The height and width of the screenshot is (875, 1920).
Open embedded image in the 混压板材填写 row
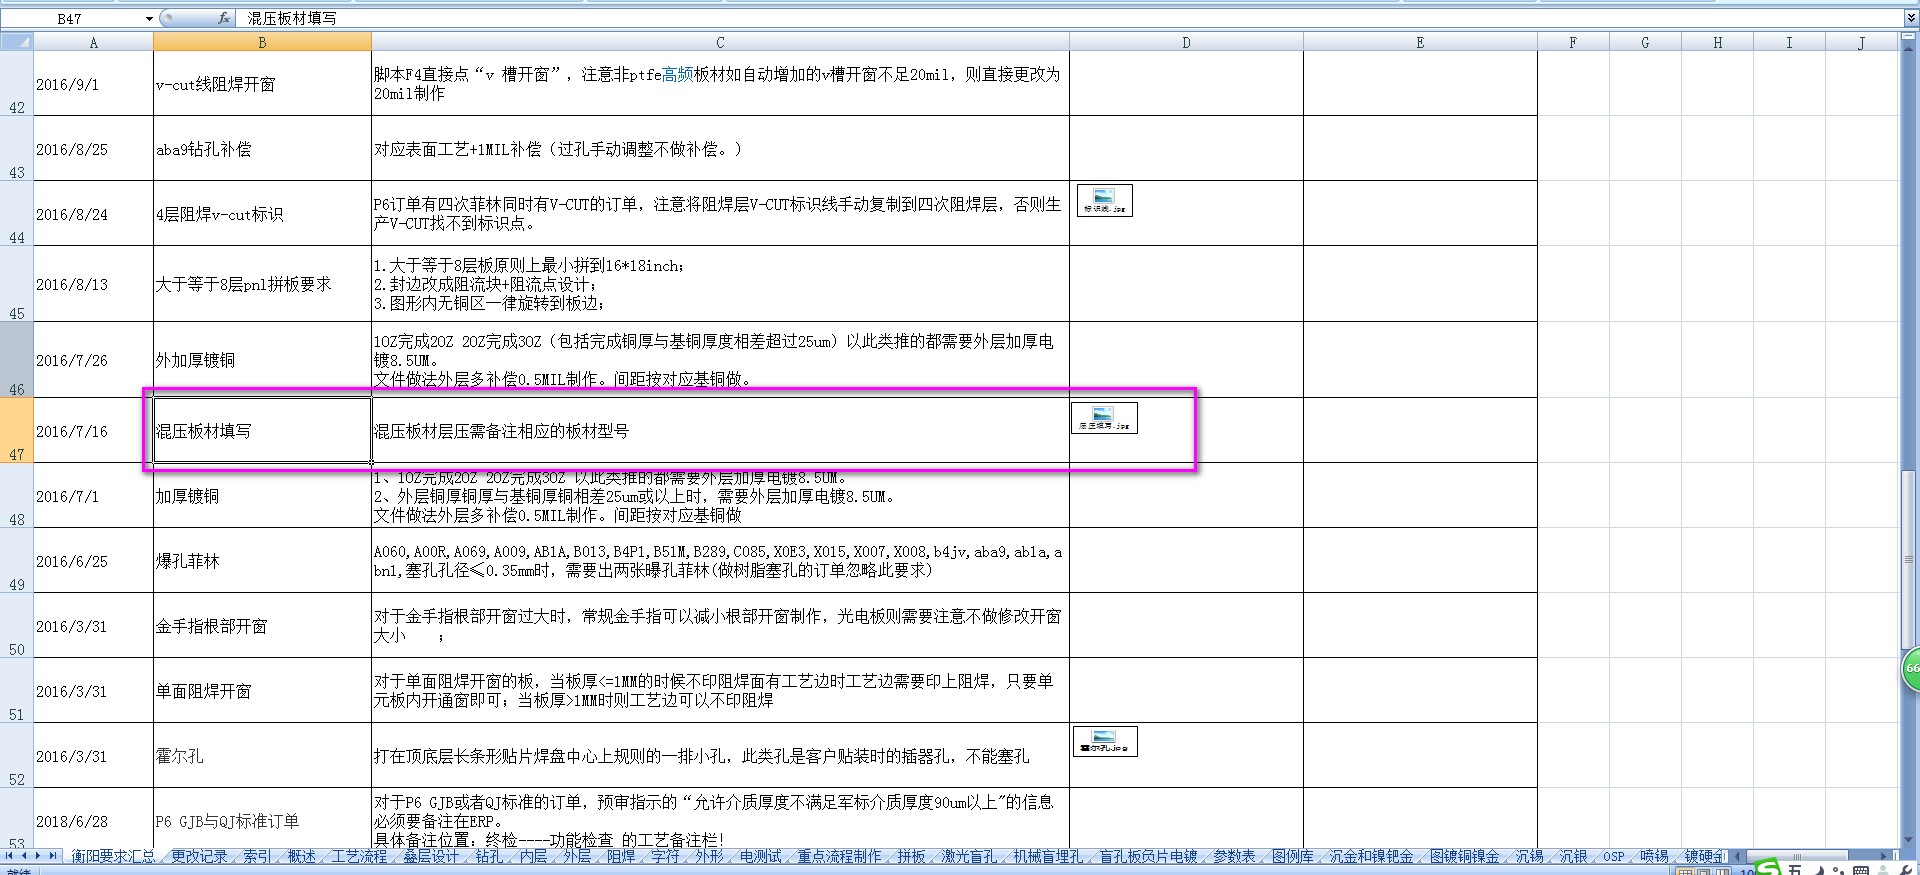tap(1104, 418)
